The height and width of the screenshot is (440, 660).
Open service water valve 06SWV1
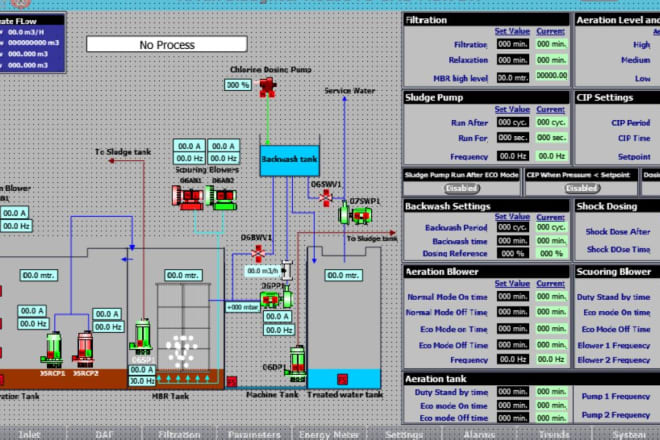(x=325, y=198)
